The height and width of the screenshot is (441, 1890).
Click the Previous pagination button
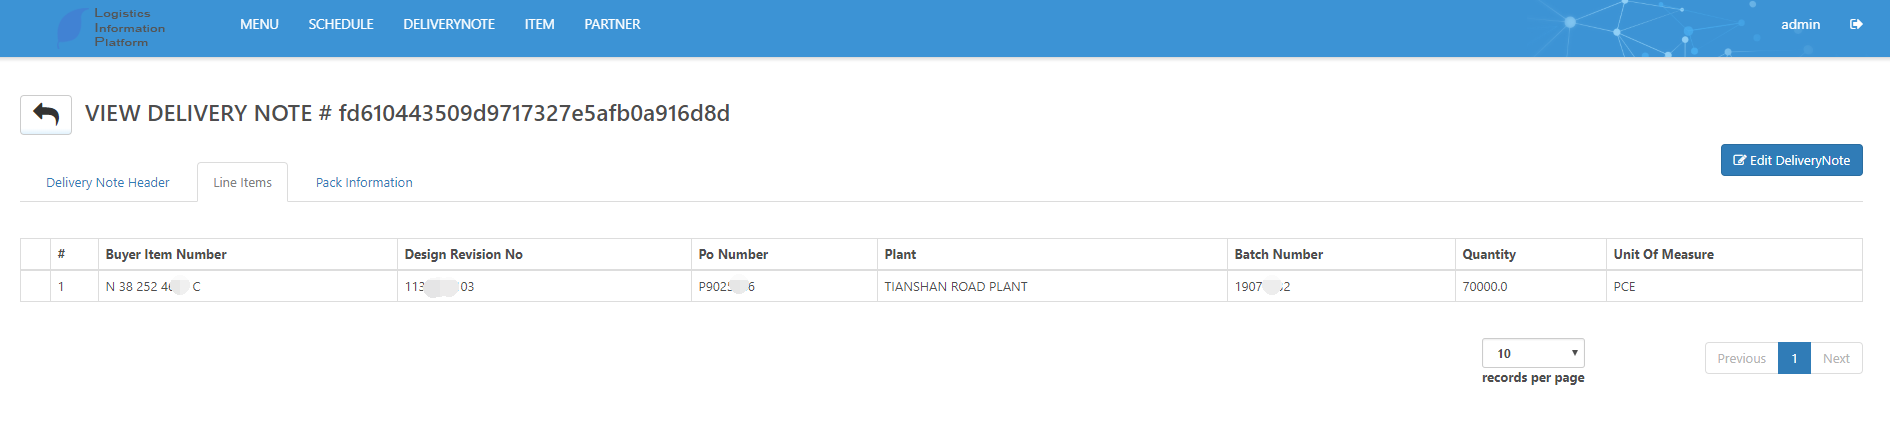pos(1741,358)
